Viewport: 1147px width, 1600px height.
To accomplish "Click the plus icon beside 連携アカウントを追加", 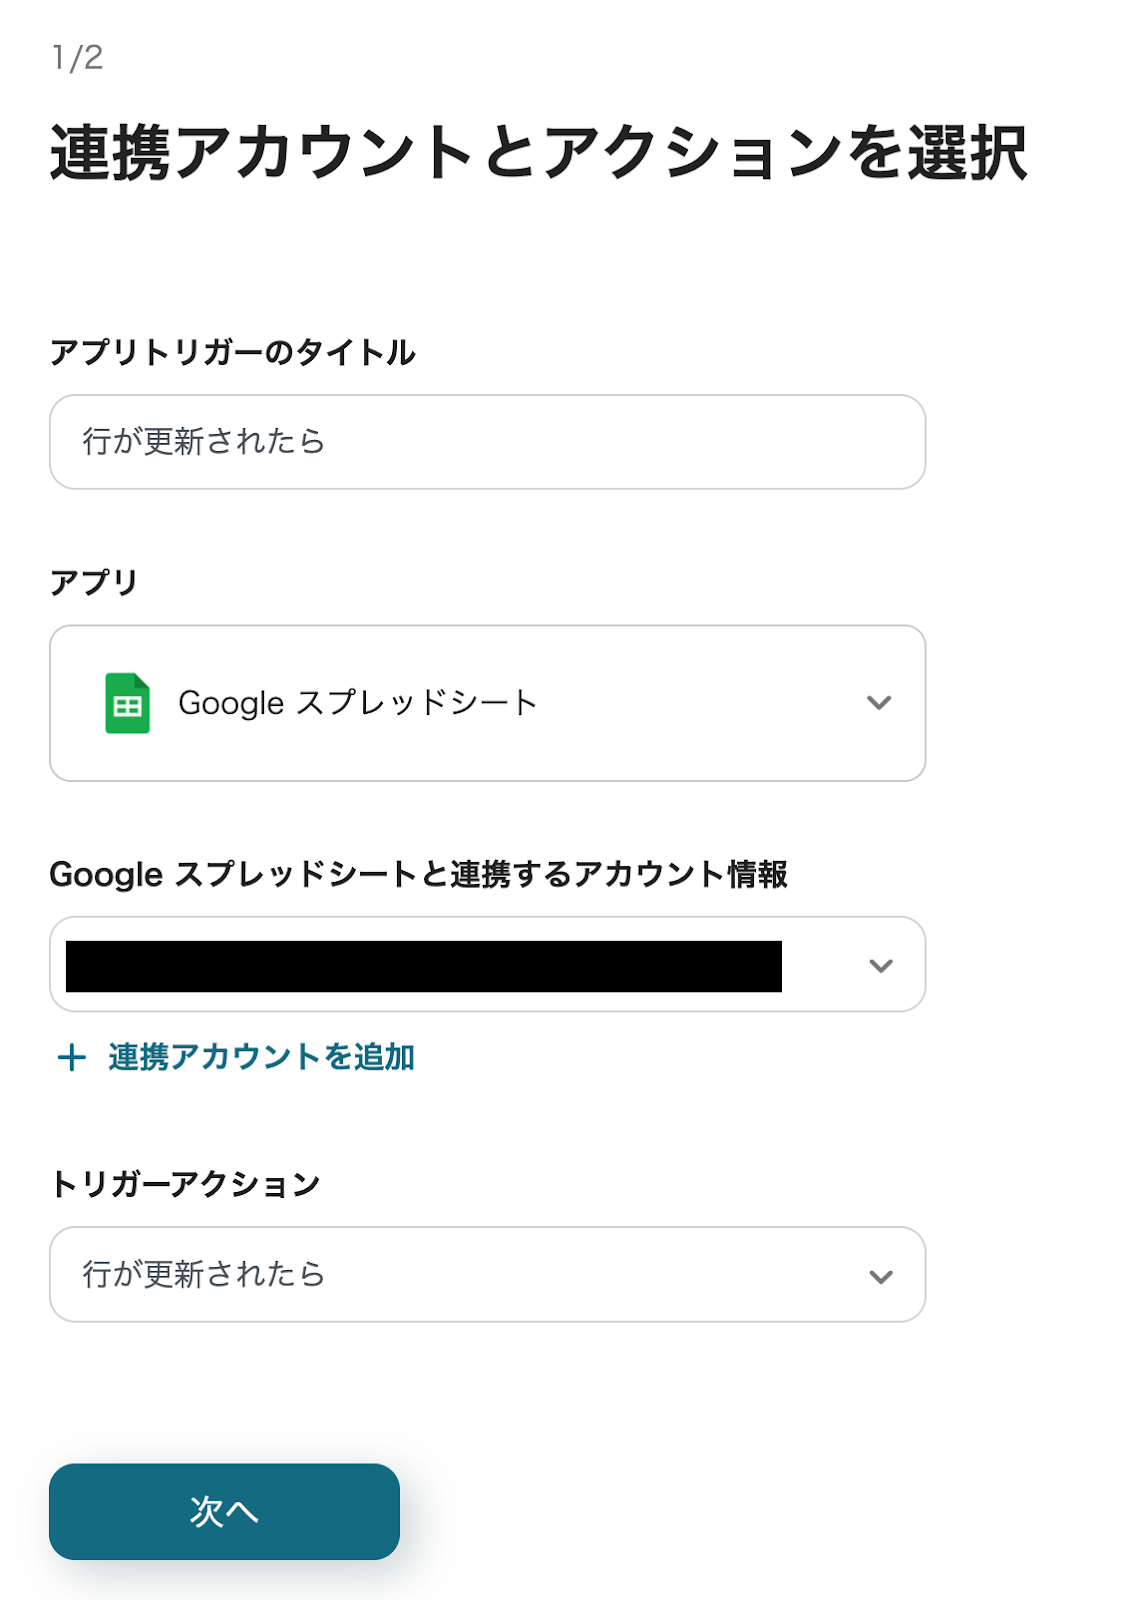I will tap(72, 1057).
